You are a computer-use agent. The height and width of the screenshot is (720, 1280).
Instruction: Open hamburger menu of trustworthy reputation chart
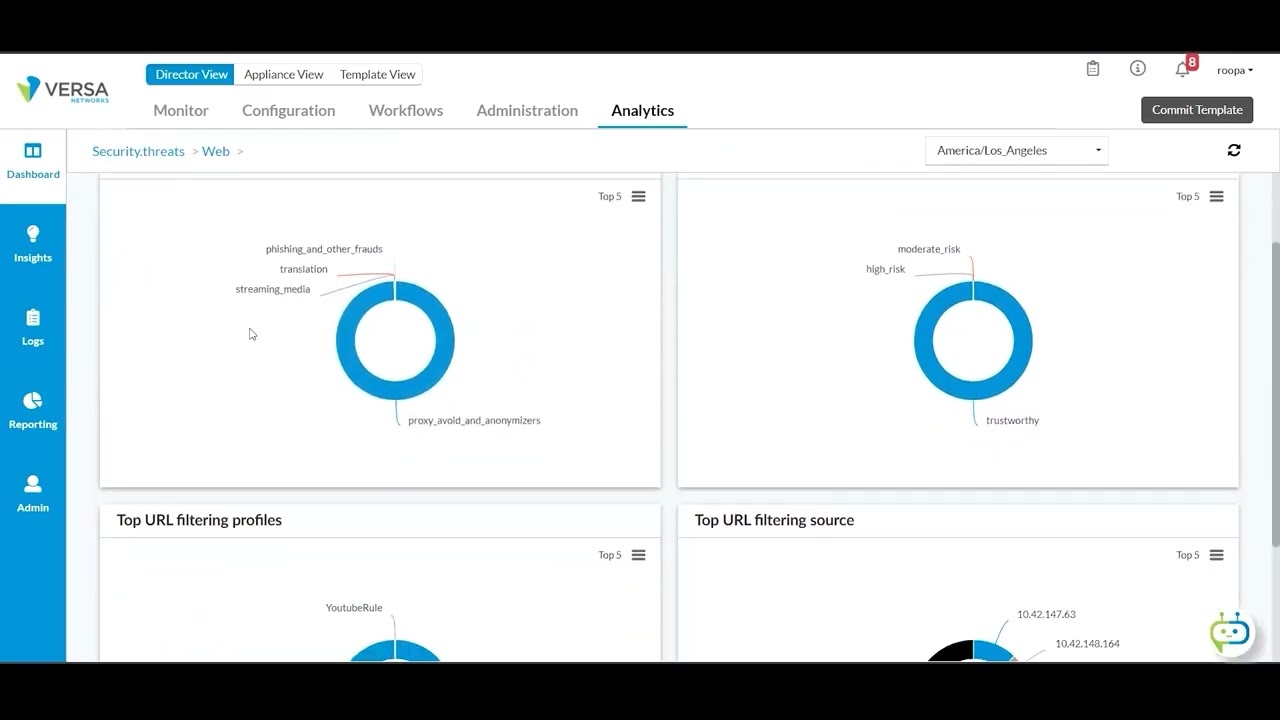[1217, 196]
